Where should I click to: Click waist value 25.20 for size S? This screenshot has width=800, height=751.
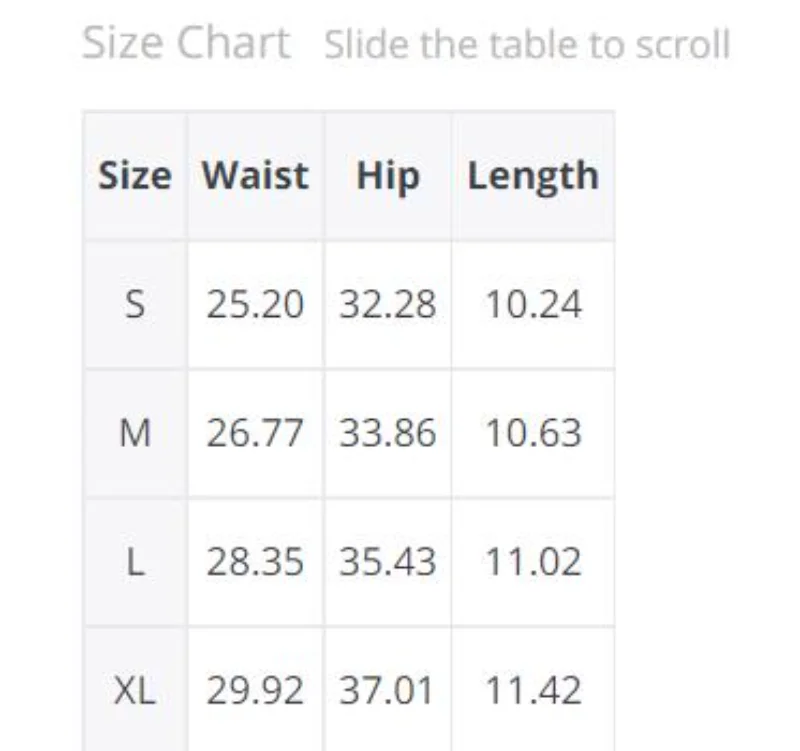coord(255,304)
